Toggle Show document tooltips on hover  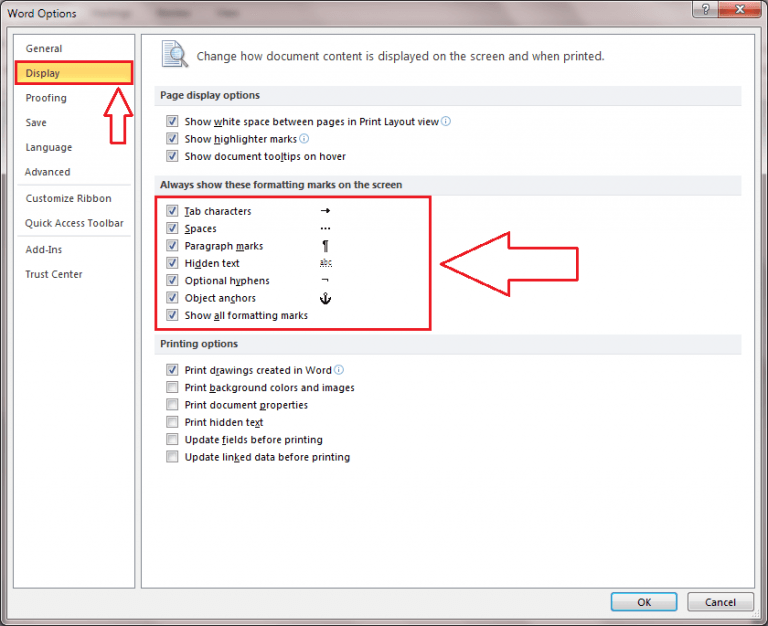pyautogui.click(x=172, y=156)
